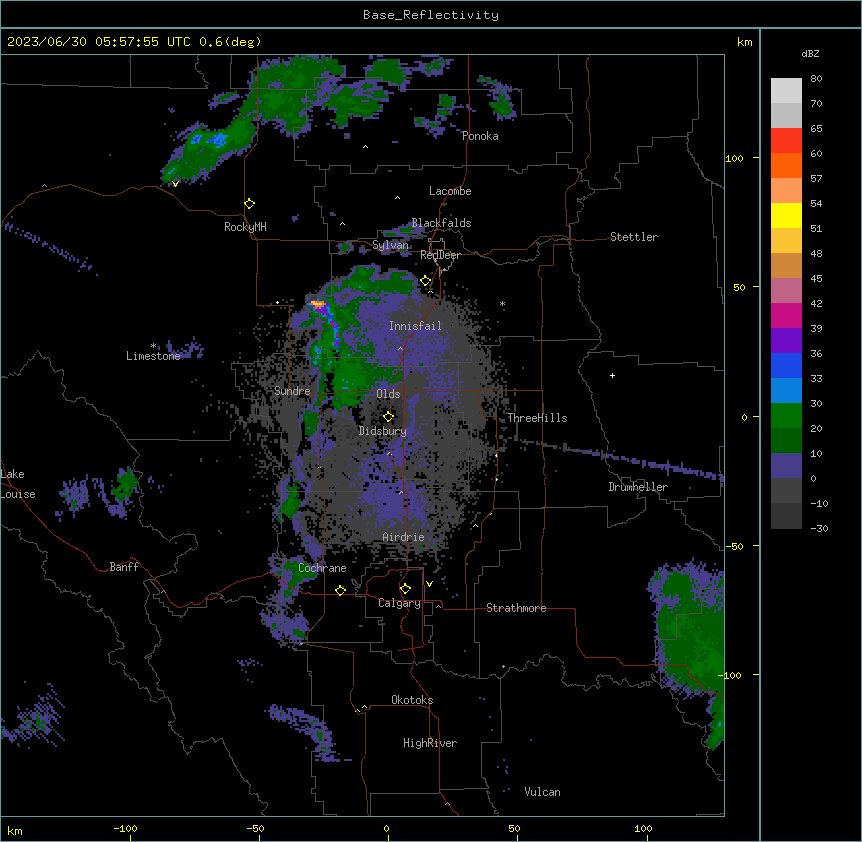Screen dimensions: 862x842
Task: Click the Sundre town label
Action: coord(292,391)
